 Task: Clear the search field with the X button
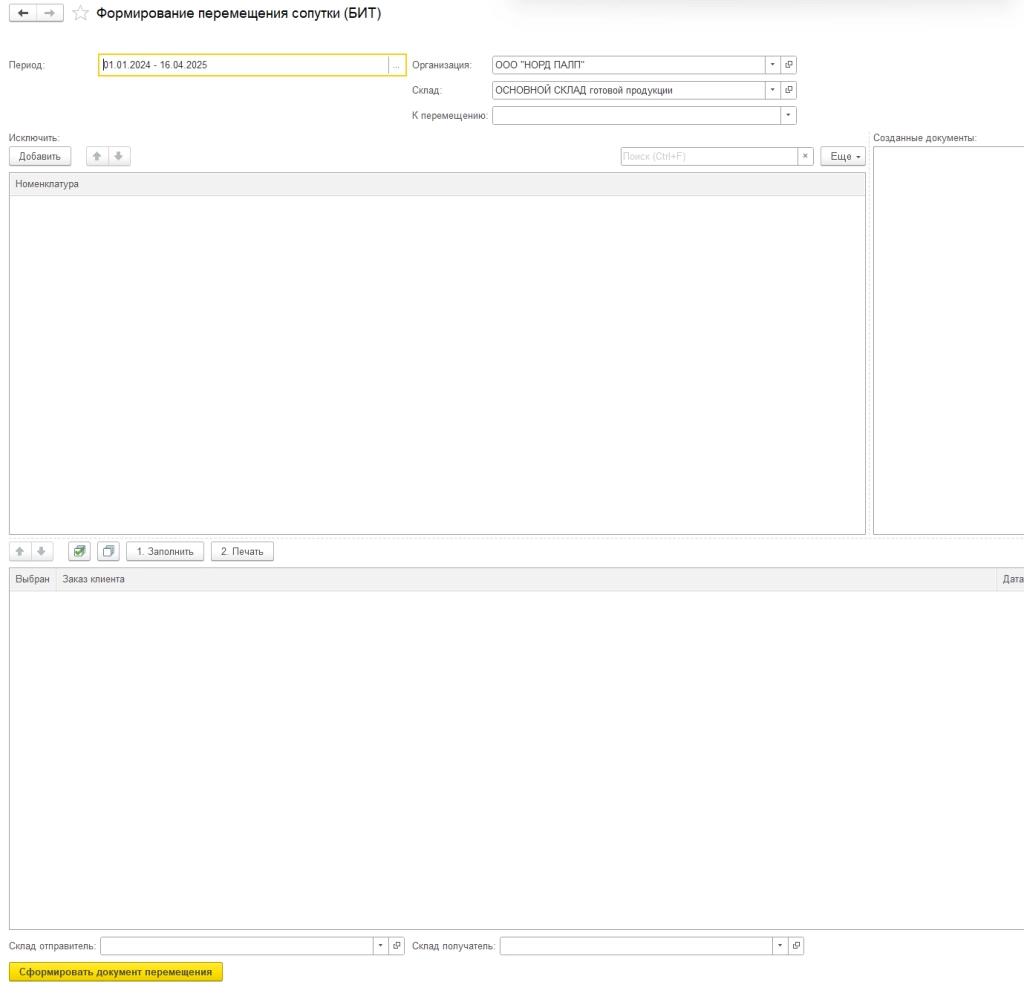[805, 157]
